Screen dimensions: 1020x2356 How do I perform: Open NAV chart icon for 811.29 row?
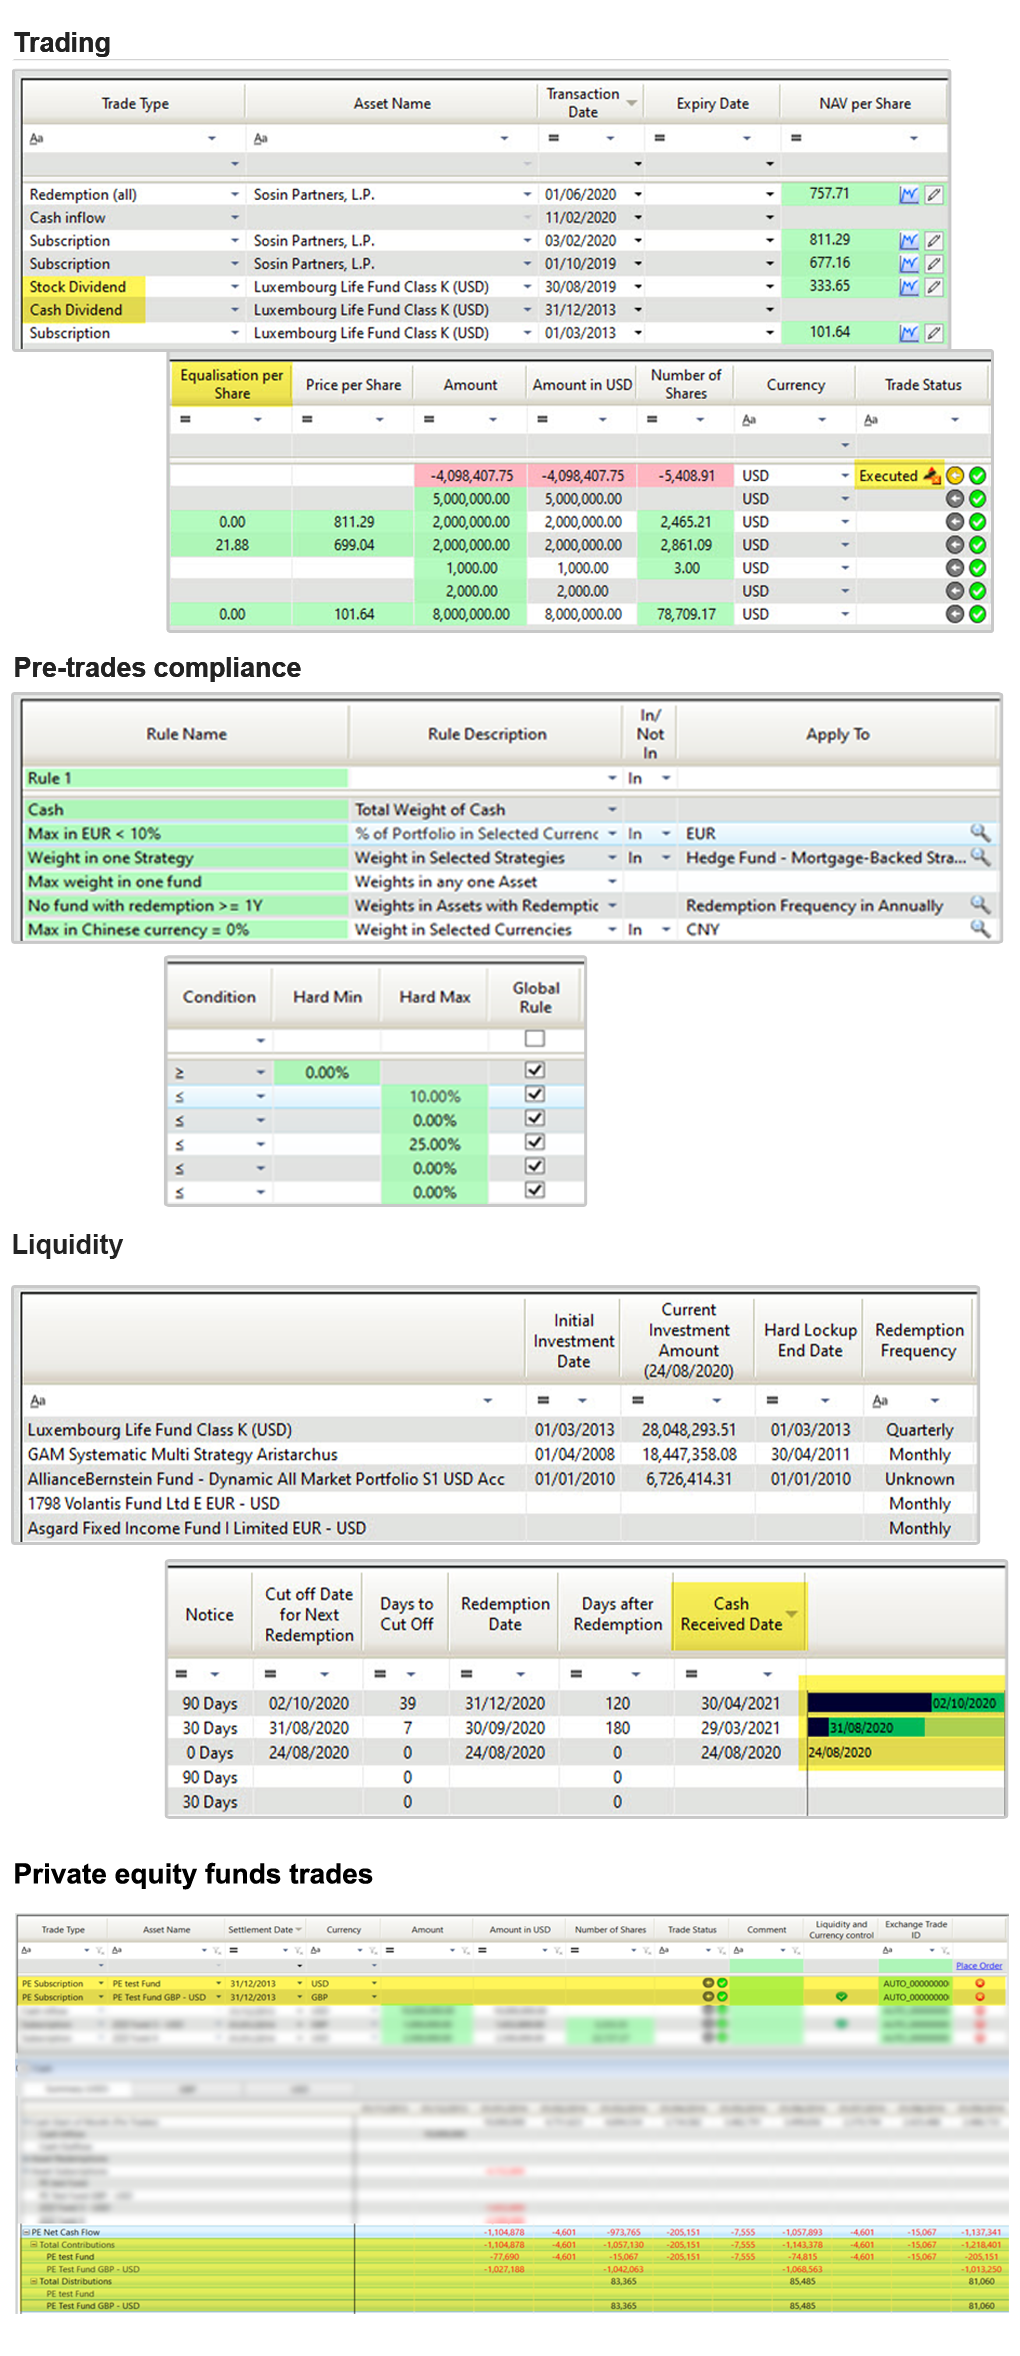(x=908, y=241)
